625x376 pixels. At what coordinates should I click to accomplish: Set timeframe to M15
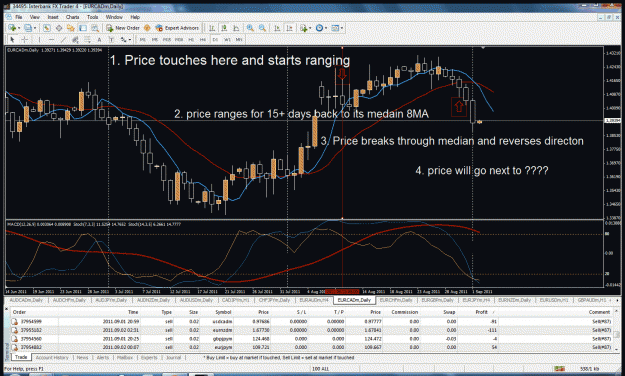point(167,39)
